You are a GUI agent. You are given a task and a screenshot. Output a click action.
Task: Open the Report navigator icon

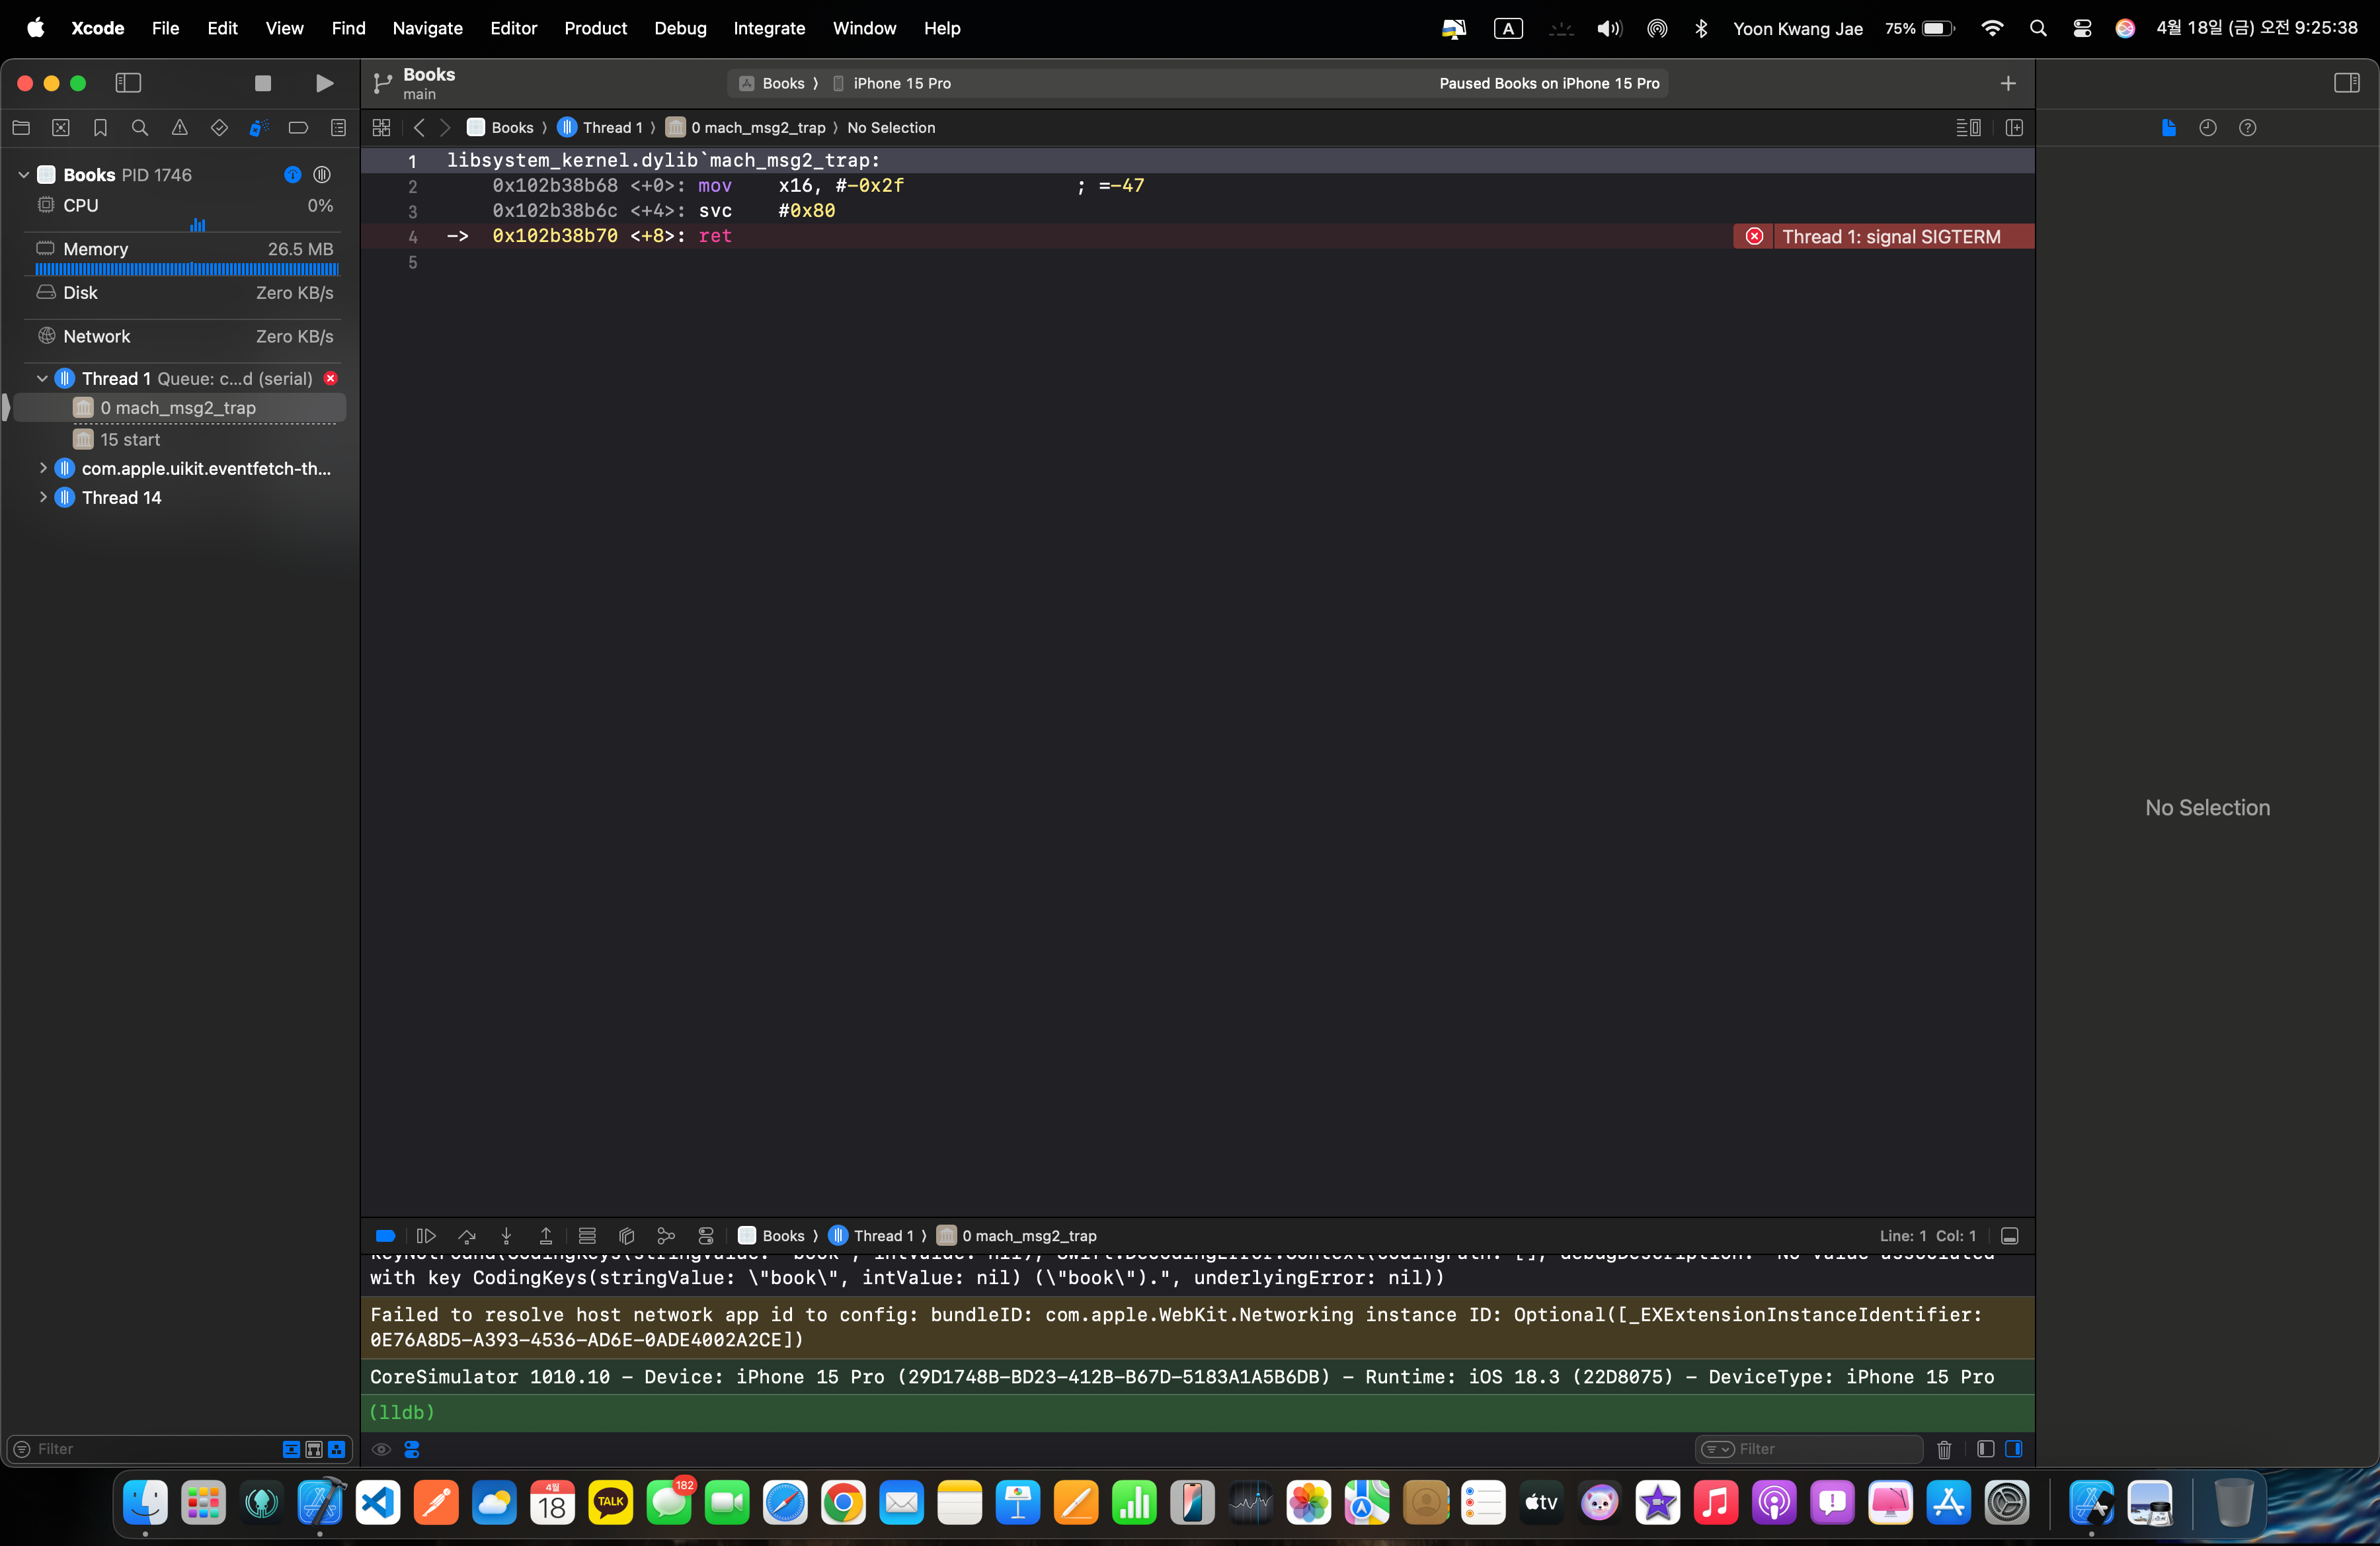[x=338, y=127]
